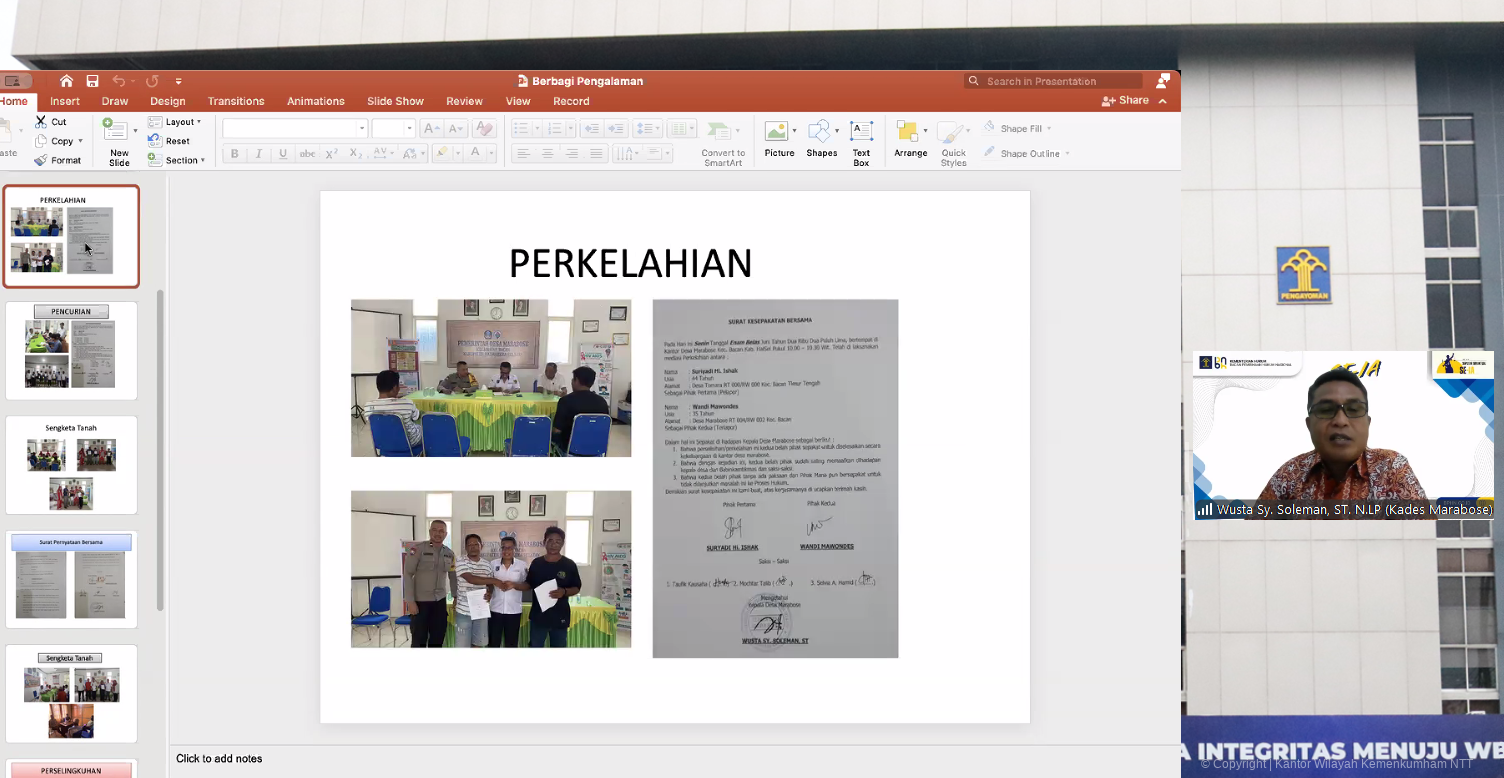Viewport: 1504px width, 778px height.
Task: Open the Section dropdown menu
Action: click(x=177, y=160)
